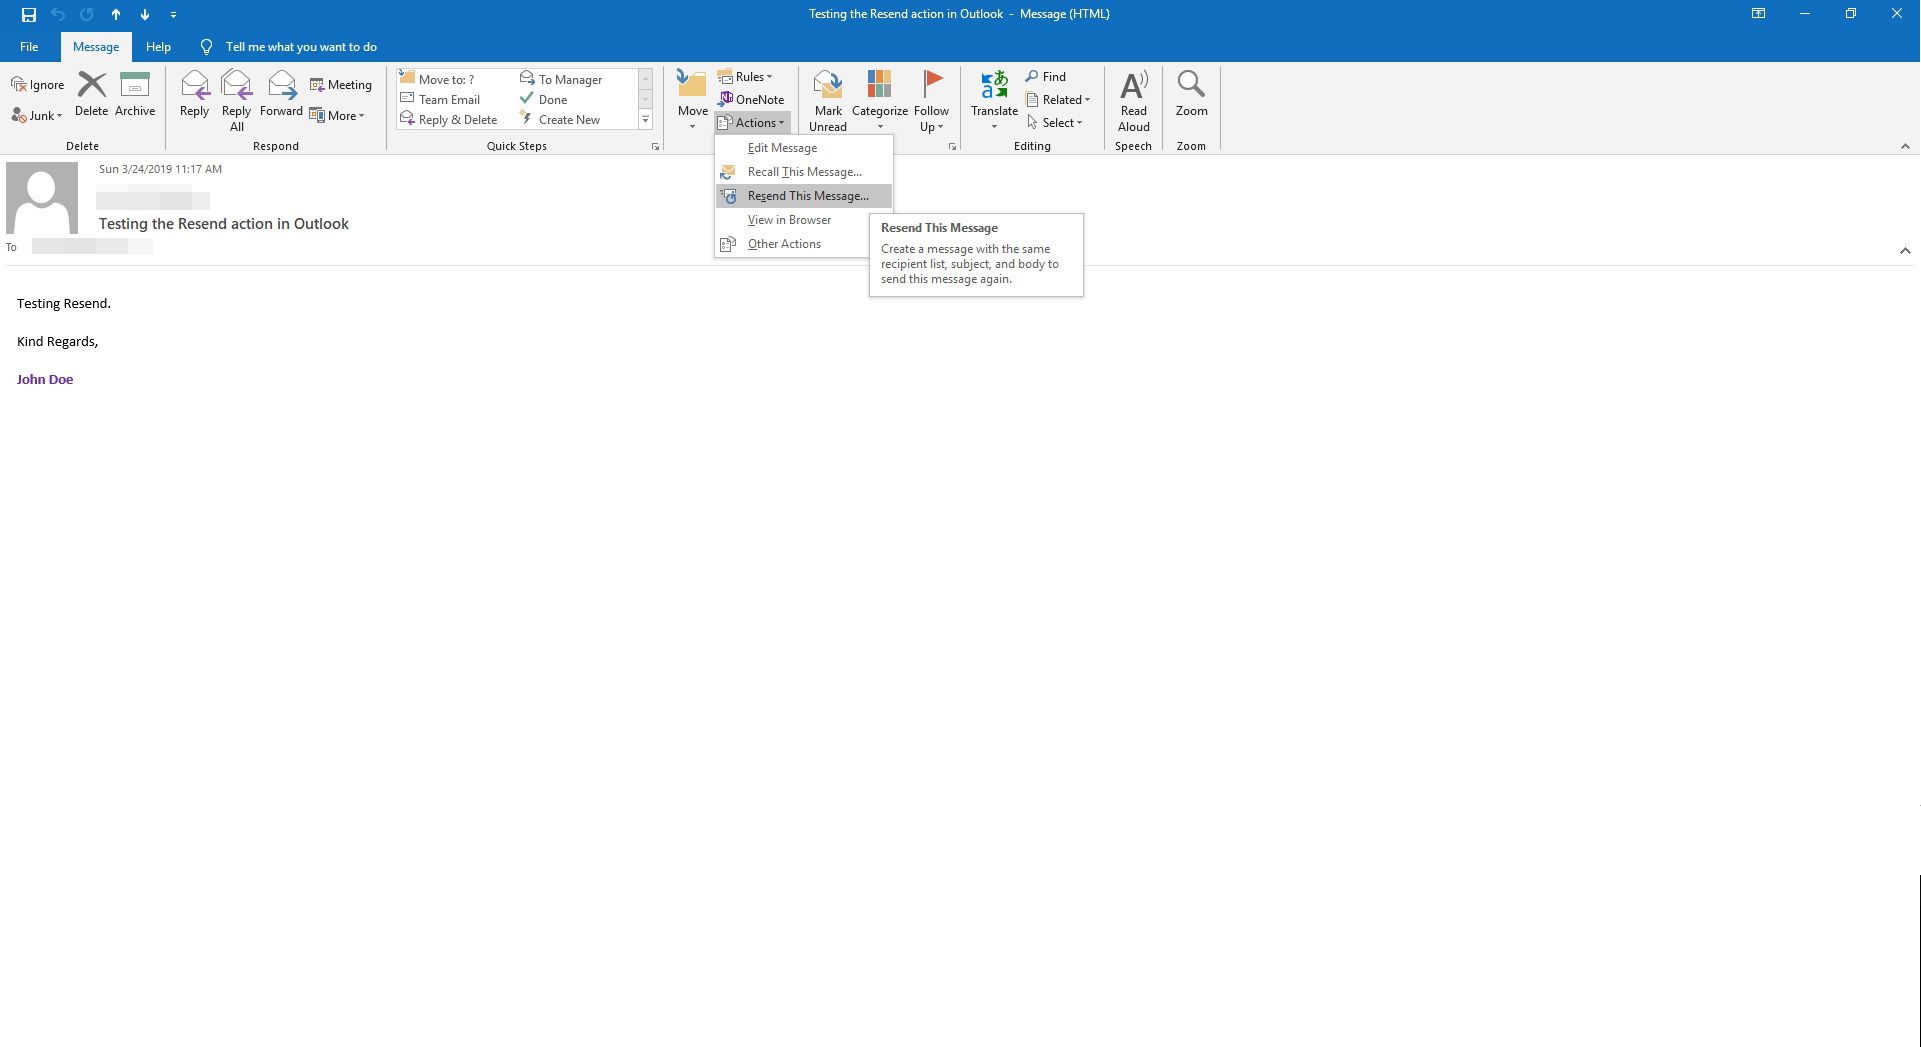This screenshot has width=1921, height=1047.
Task: Open the Junk dropdown
Action: click(x=38, y=116)
